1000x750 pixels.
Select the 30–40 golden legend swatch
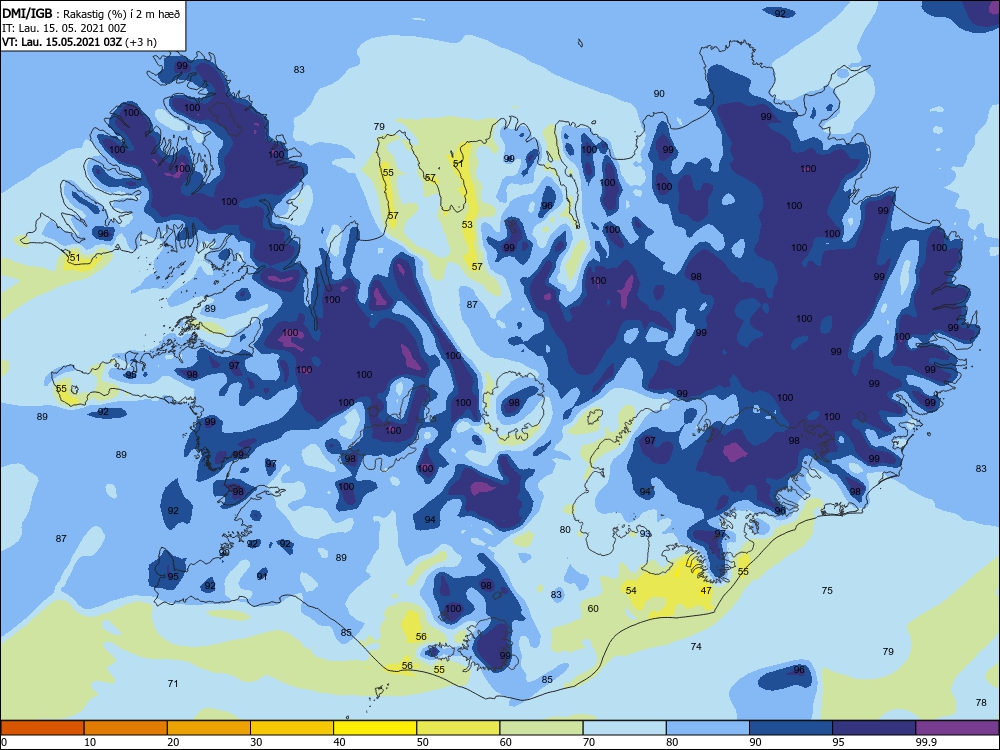[x=292, y=728]
